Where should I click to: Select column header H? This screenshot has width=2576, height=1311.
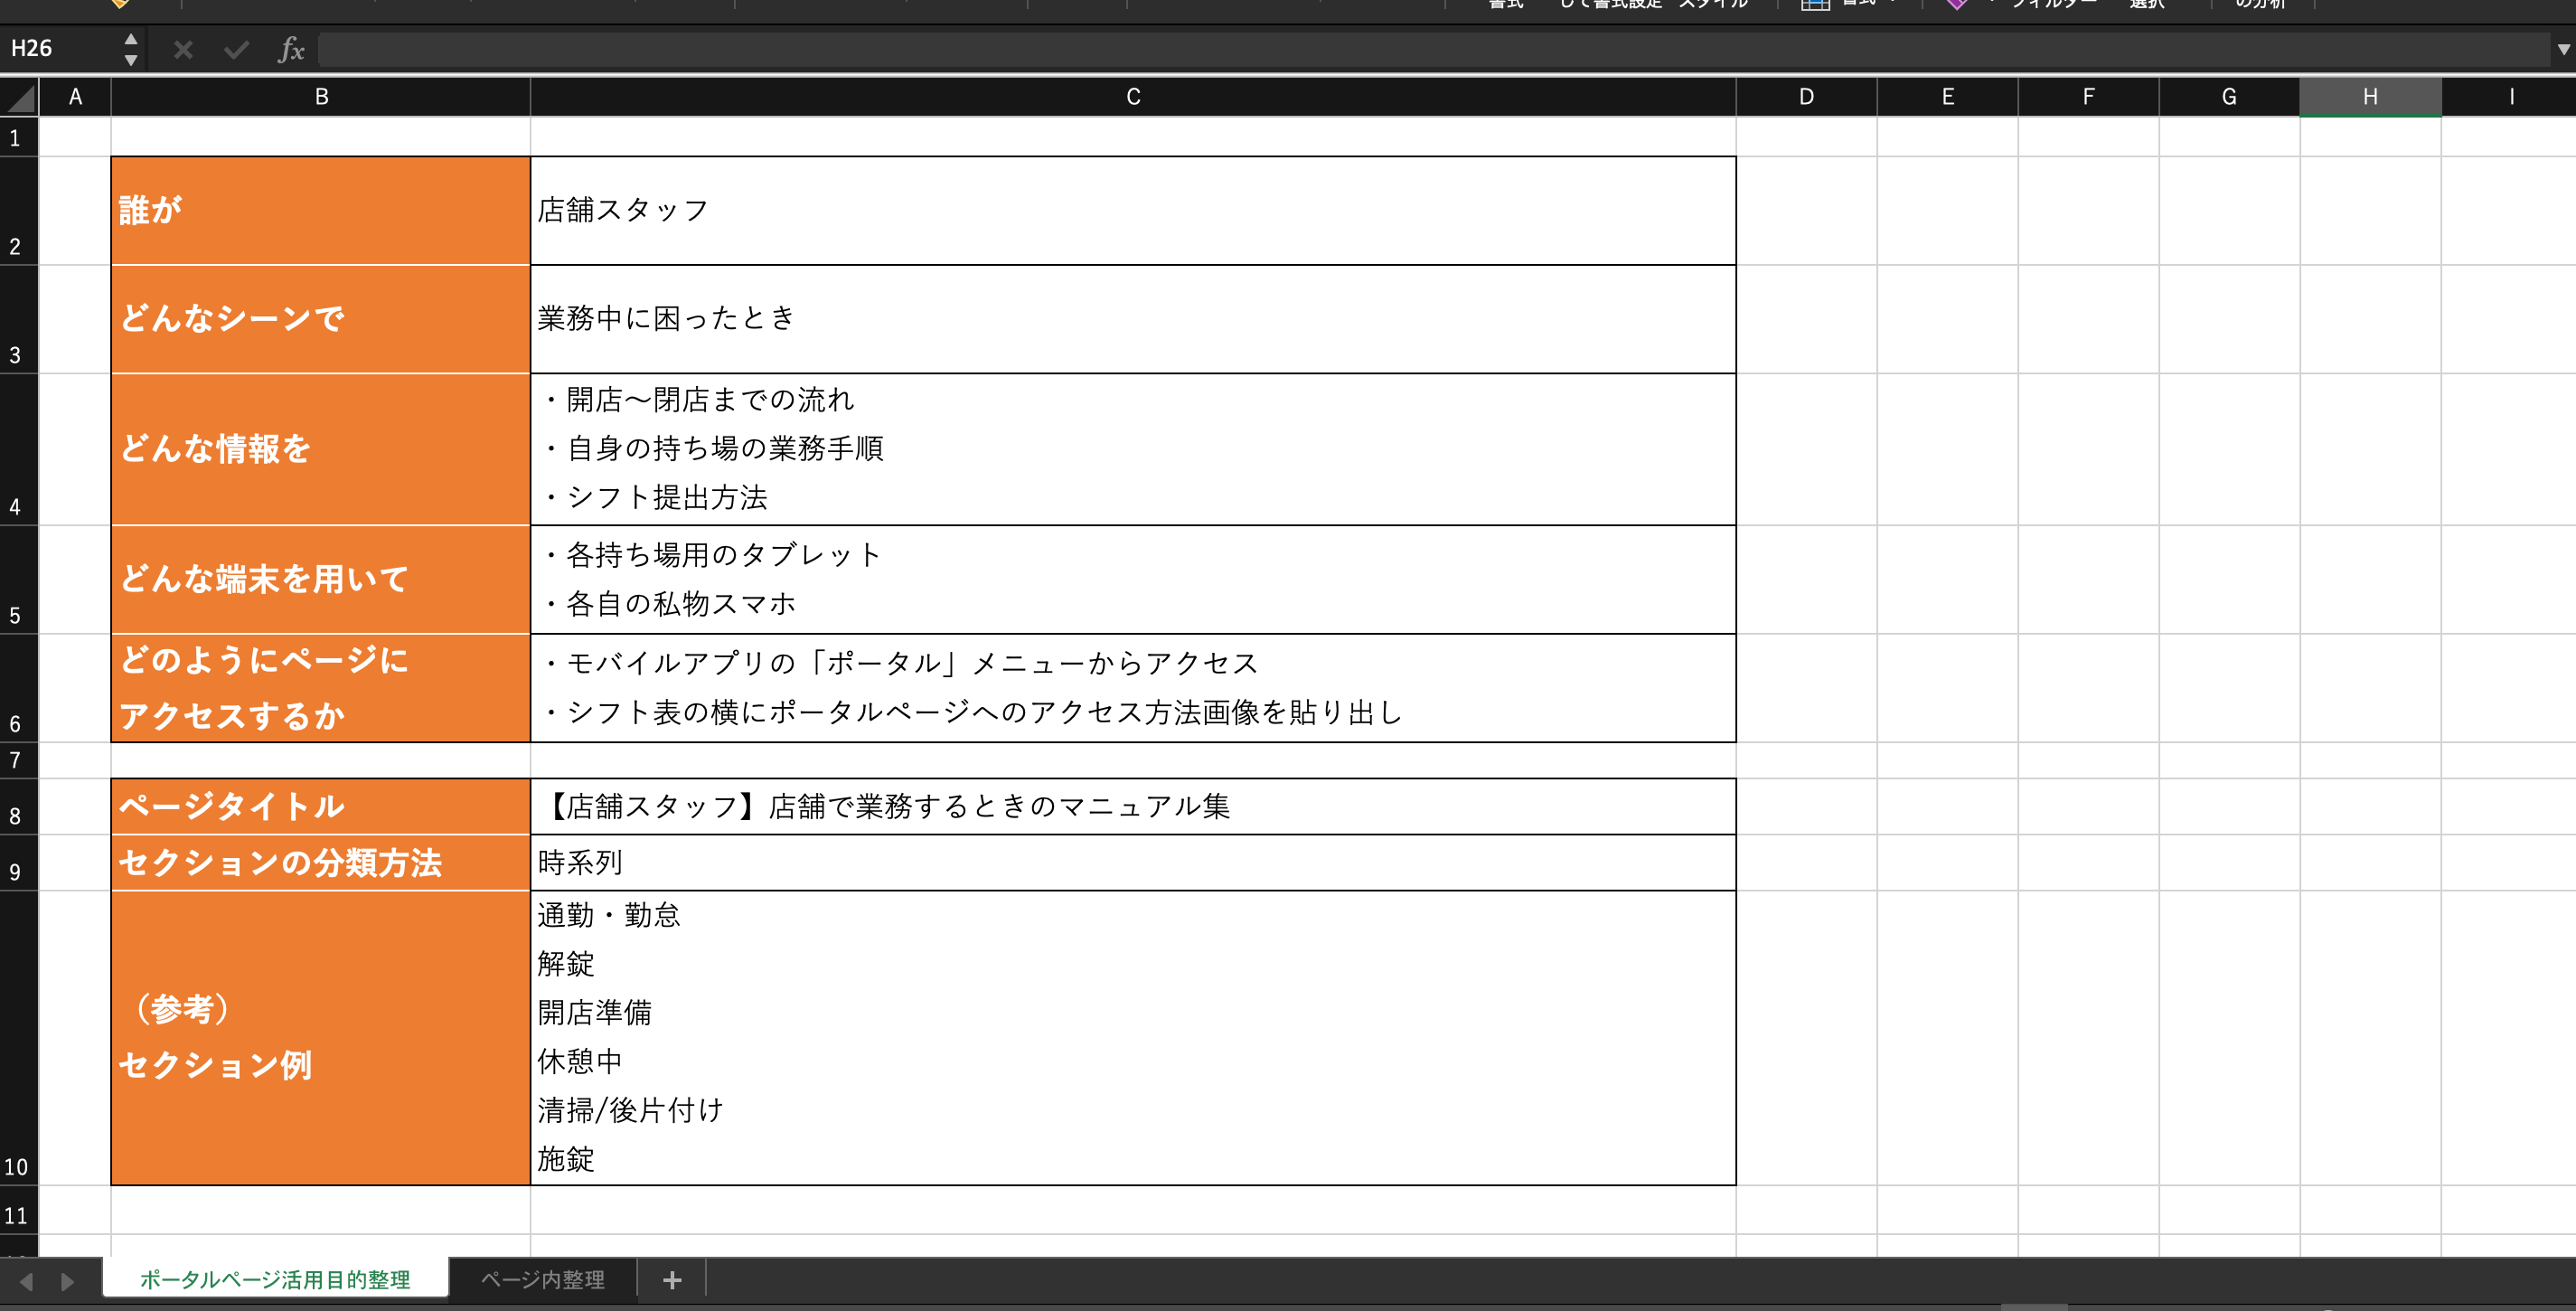(2369, 97)
